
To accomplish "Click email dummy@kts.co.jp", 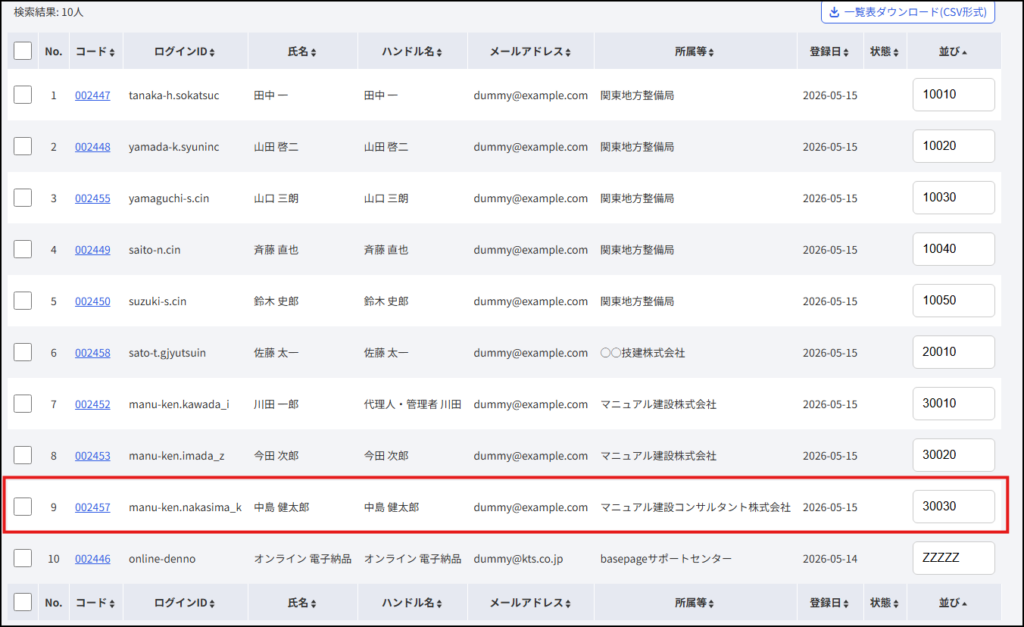I will pos(519,559).
